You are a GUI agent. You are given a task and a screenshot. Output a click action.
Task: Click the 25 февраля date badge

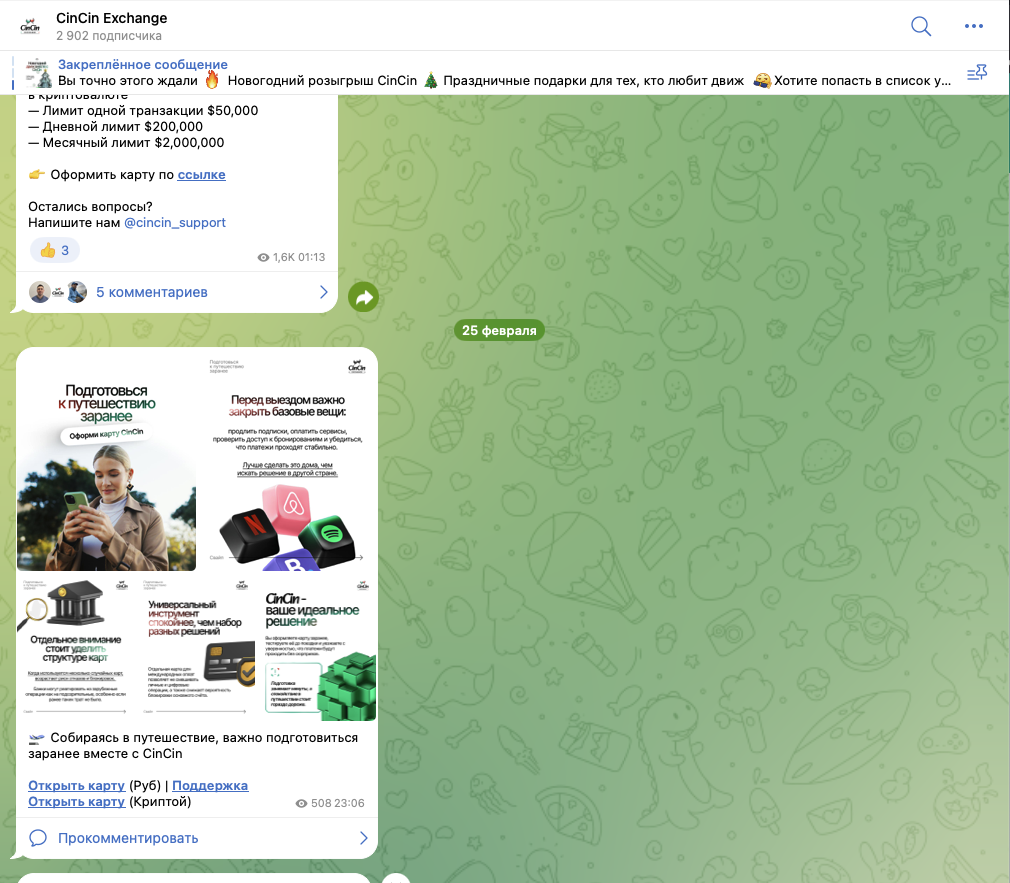tap(499, 329)
